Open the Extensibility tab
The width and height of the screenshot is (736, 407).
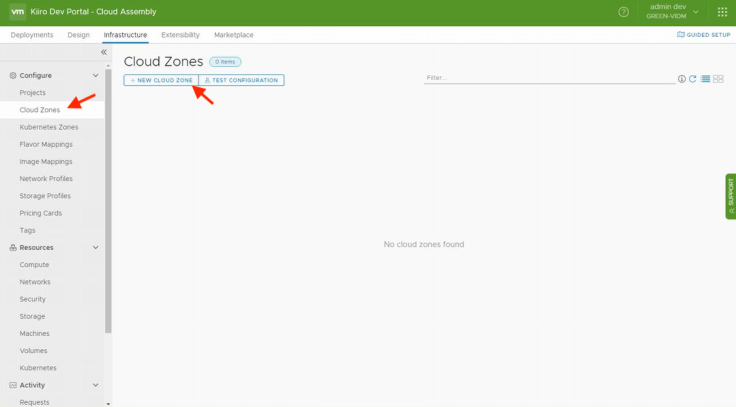(x=180, y=35)
